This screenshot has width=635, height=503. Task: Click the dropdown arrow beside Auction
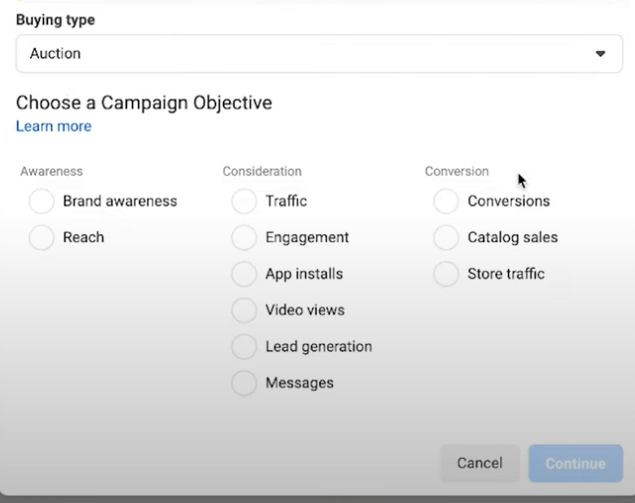pyautogui.click(x=600, y=53)
